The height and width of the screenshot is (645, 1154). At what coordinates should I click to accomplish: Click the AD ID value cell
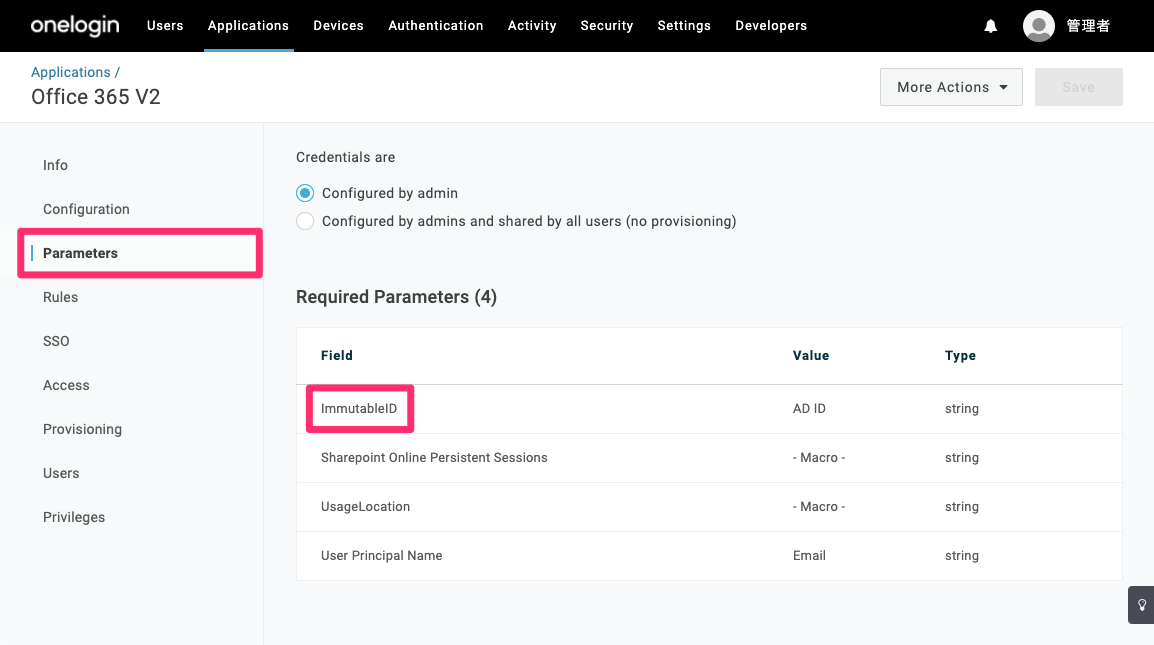(x=809, y=409)
